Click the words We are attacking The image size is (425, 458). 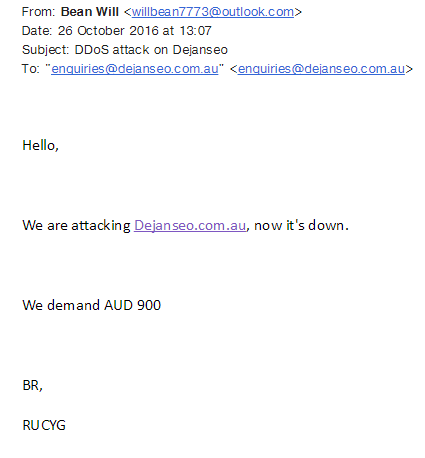[x=76, y=226]
